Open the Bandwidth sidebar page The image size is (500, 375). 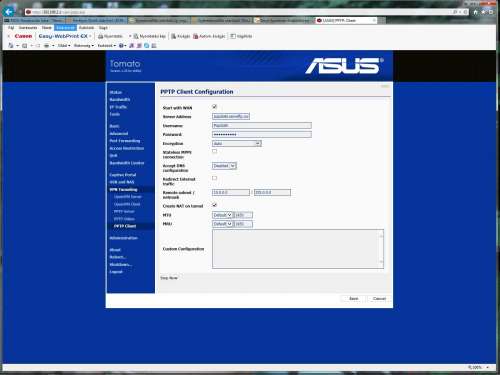pyautogui.click(x=120, y=100)
